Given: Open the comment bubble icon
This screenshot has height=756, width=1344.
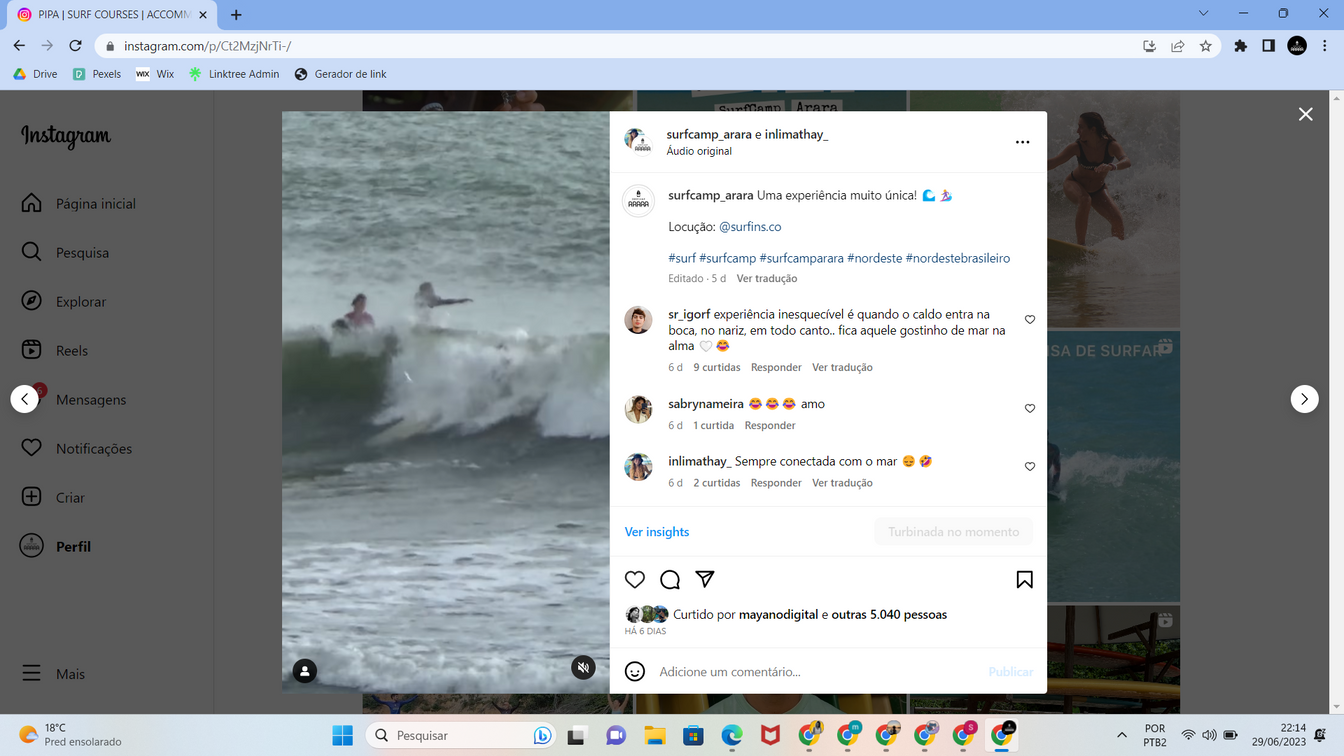Looking at the screenshot, I should [x=670, y=580].
